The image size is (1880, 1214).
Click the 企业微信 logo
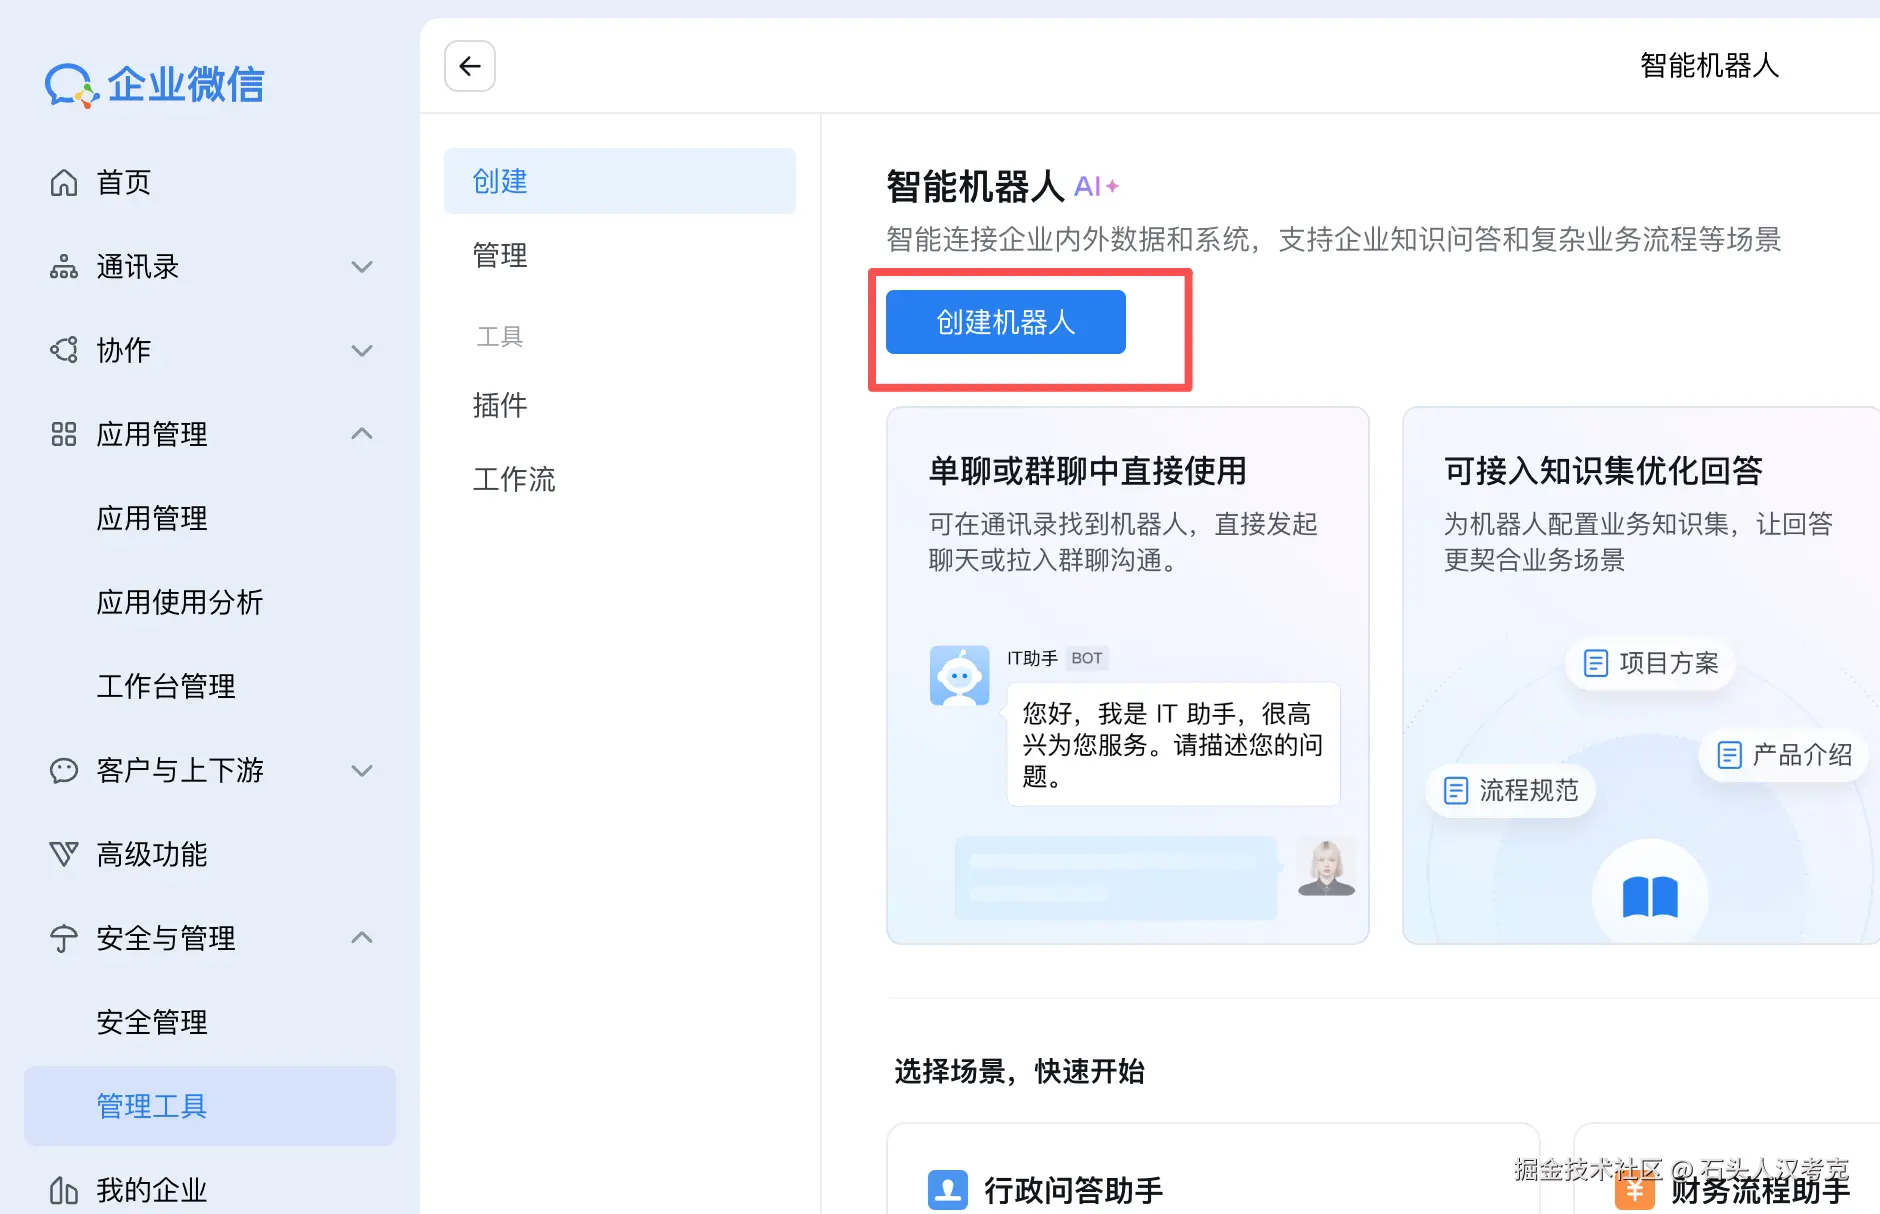coord(155,85)
